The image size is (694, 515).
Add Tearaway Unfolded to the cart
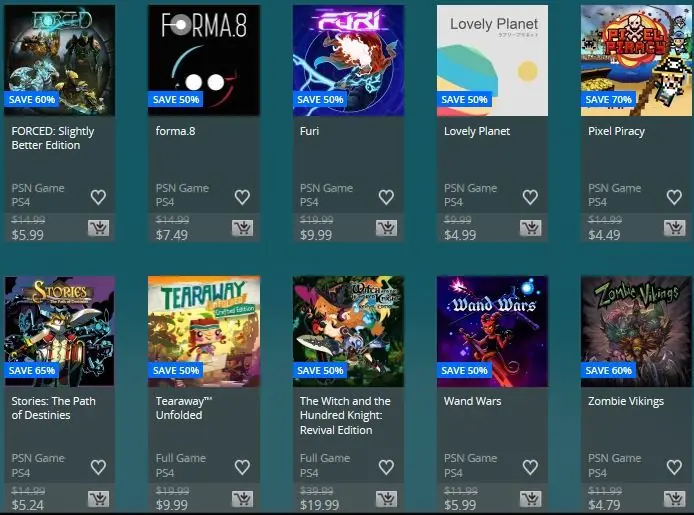click(243, 499)
